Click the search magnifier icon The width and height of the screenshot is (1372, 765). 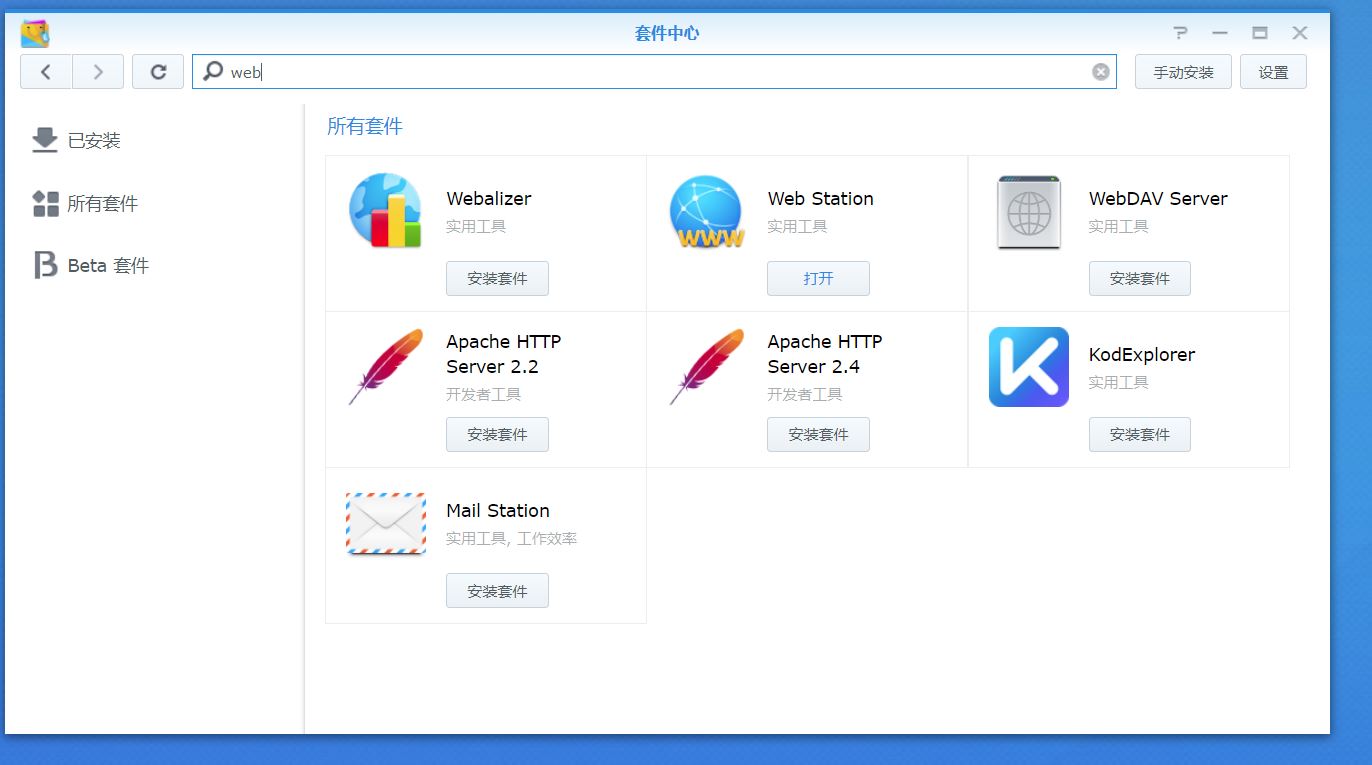211,71
